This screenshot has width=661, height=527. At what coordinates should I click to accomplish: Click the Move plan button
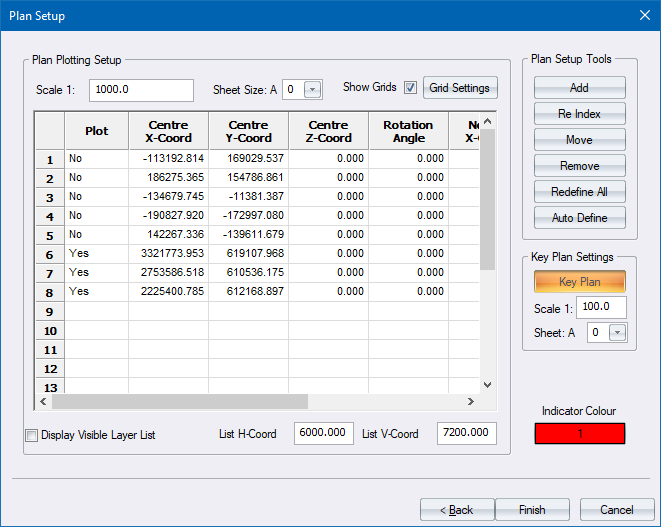click(579, 140)
